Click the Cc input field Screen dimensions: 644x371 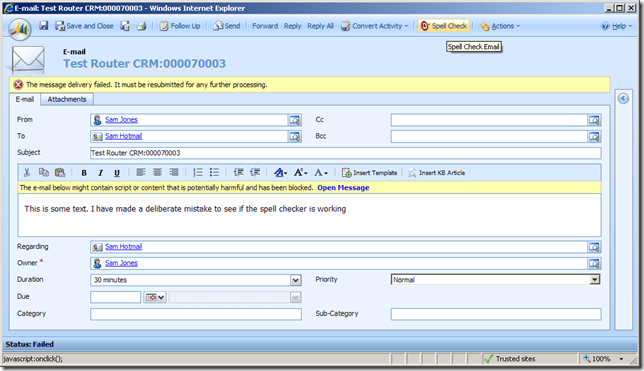(489, 120)
